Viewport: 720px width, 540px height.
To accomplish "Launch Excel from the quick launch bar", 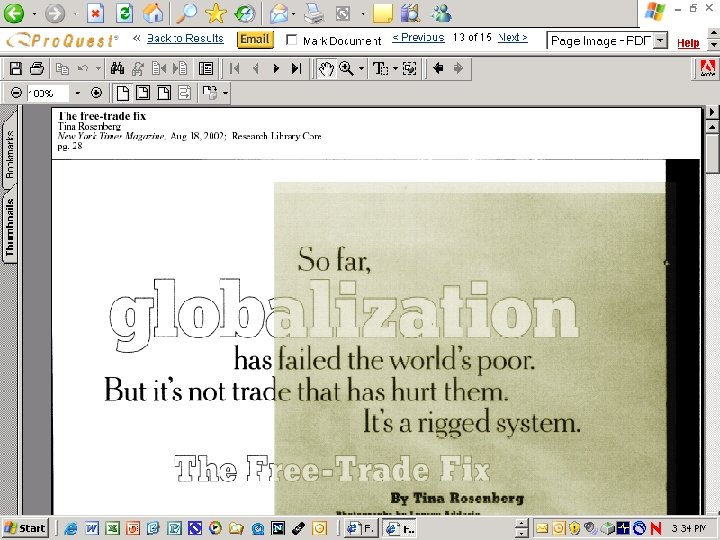I will pyautogui.click(x=112, y=529).
